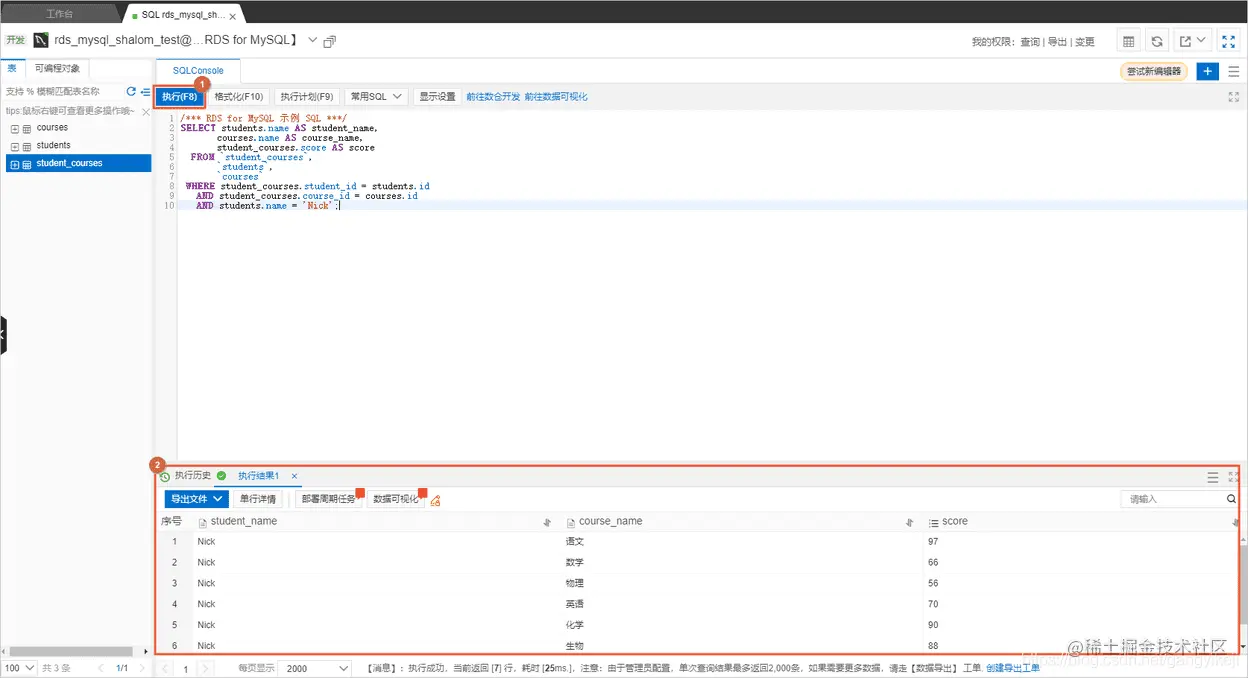
Task: Follow the 前往数据可视化 link
Action: pos(556,97)
